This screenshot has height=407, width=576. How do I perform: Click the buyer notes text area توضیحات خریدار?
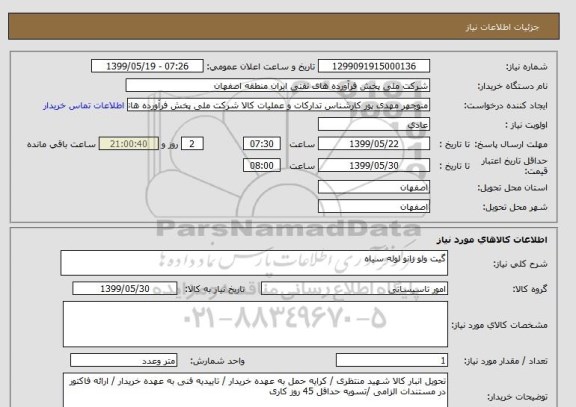click(x=255, y=390)
